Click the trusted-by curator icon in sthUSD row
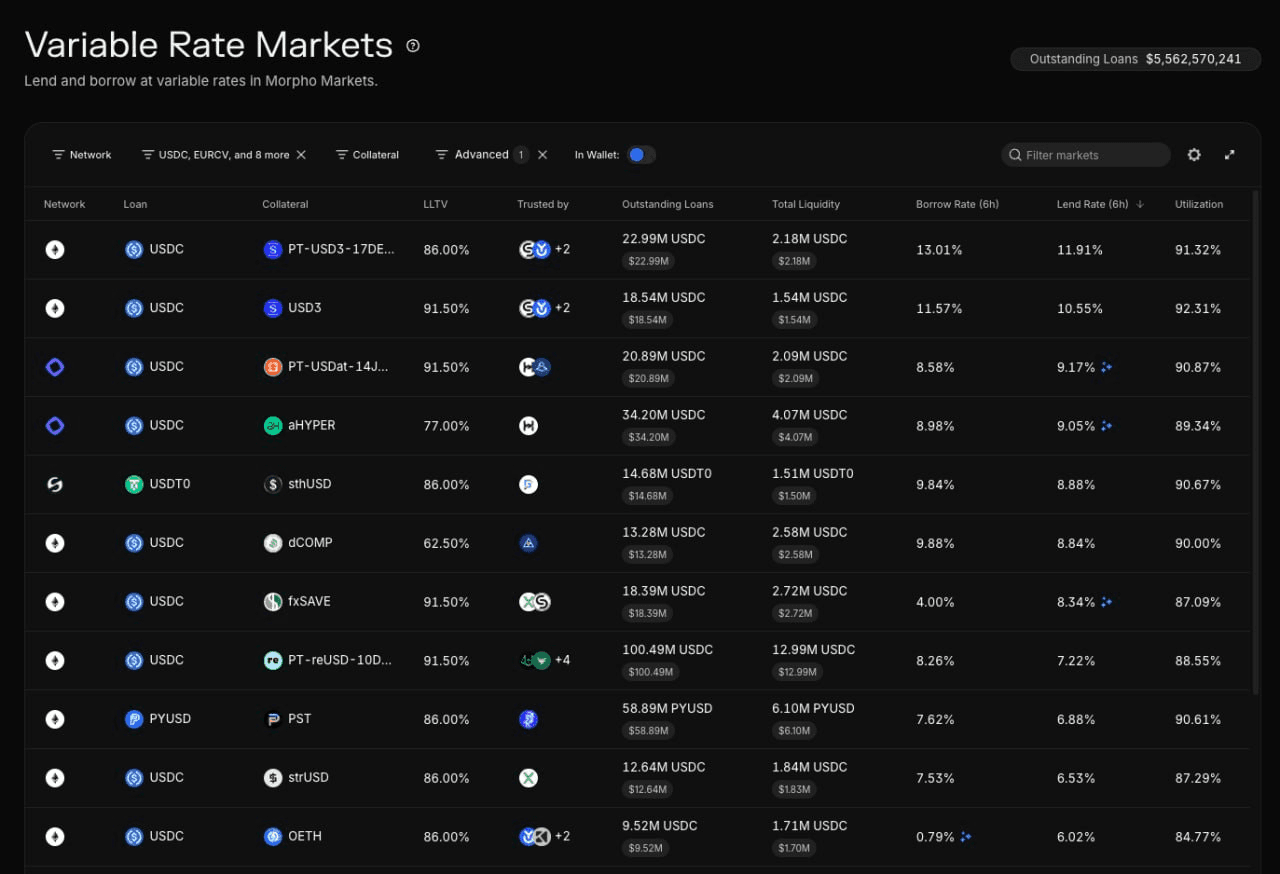The height and width of the screenshot is (874, 1280). (529, 485)
